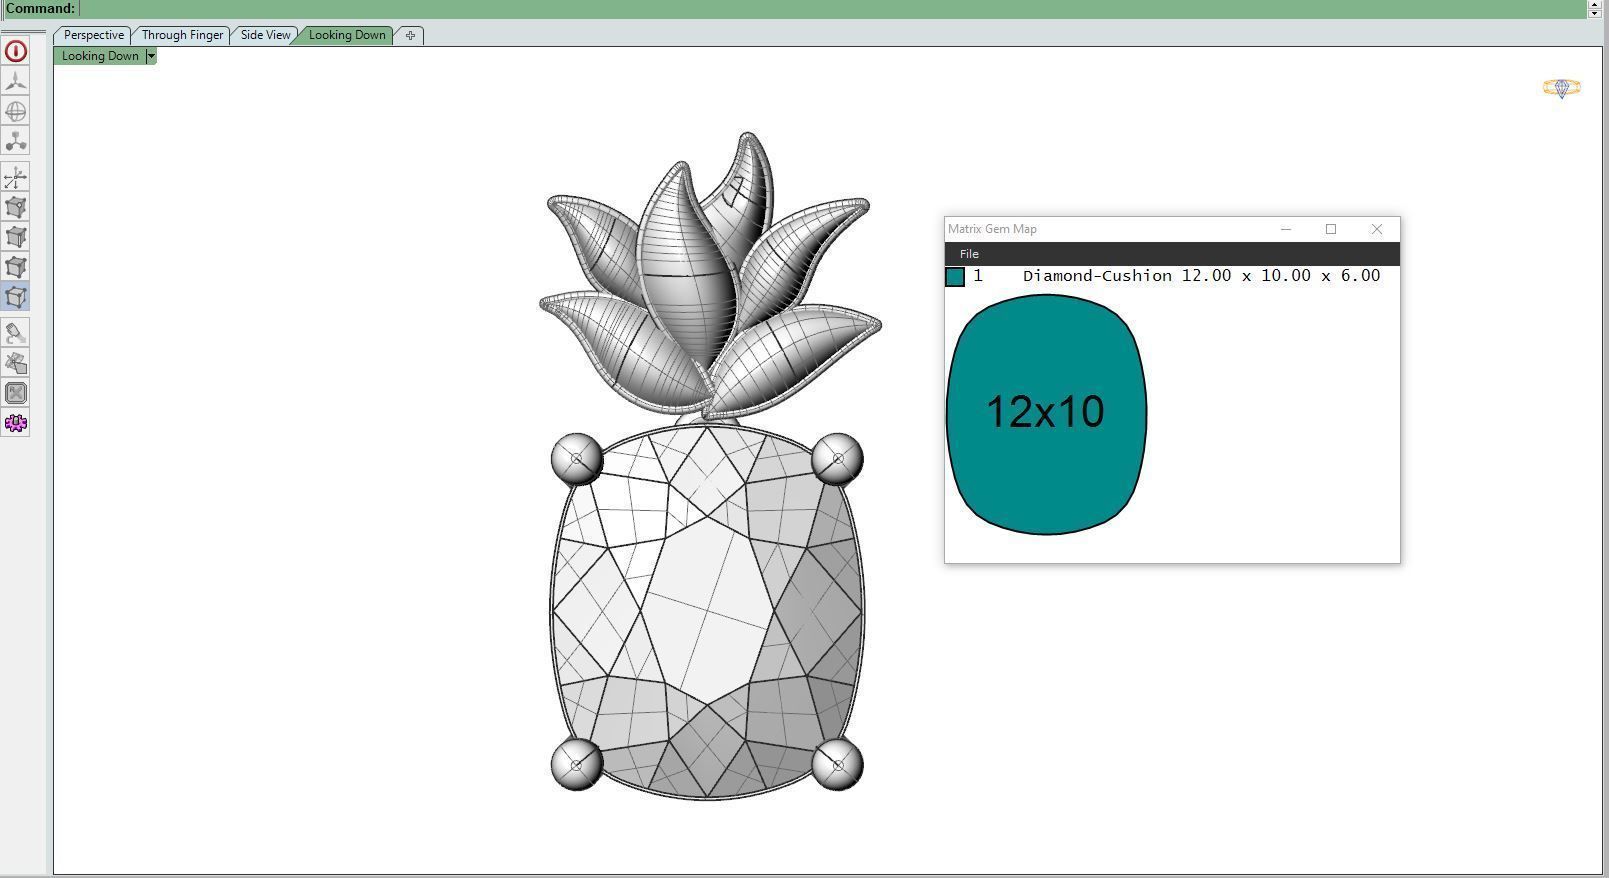Click in the Command input field

click(x=833, y=9)
